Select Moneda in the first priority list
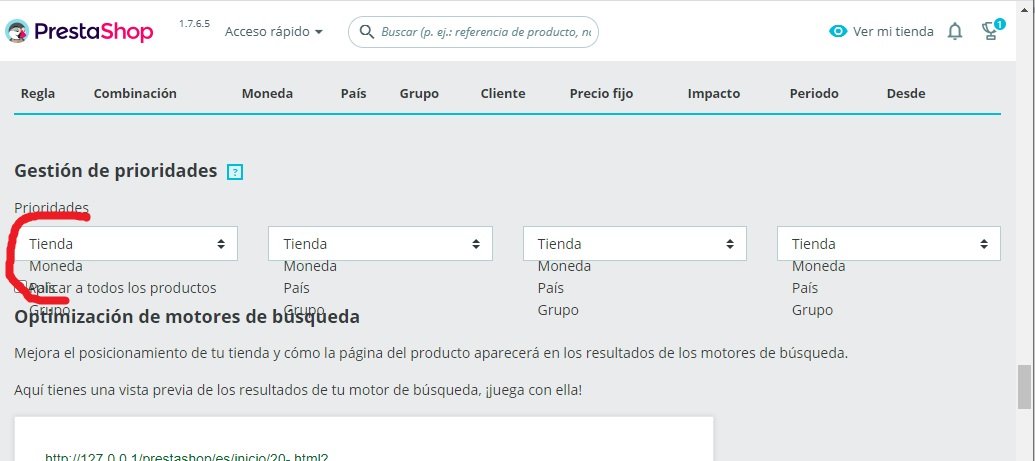This screenshot has height=461, width=1035. [56, 266]
